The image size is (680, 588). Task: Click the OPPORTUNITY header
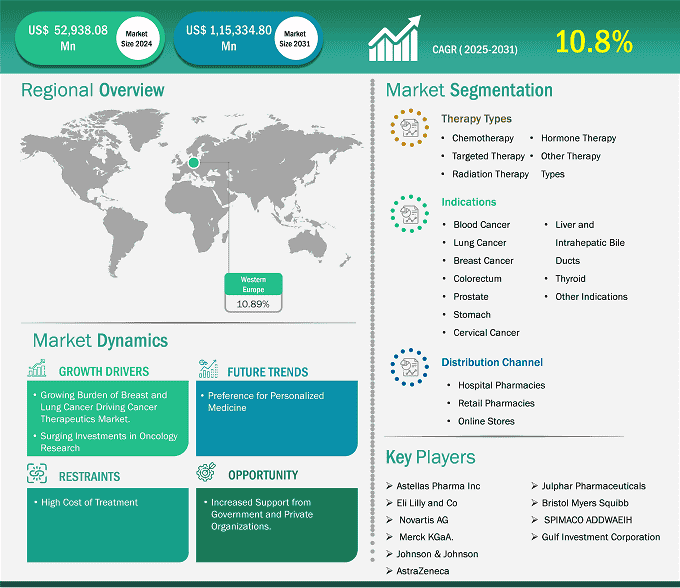263,475
